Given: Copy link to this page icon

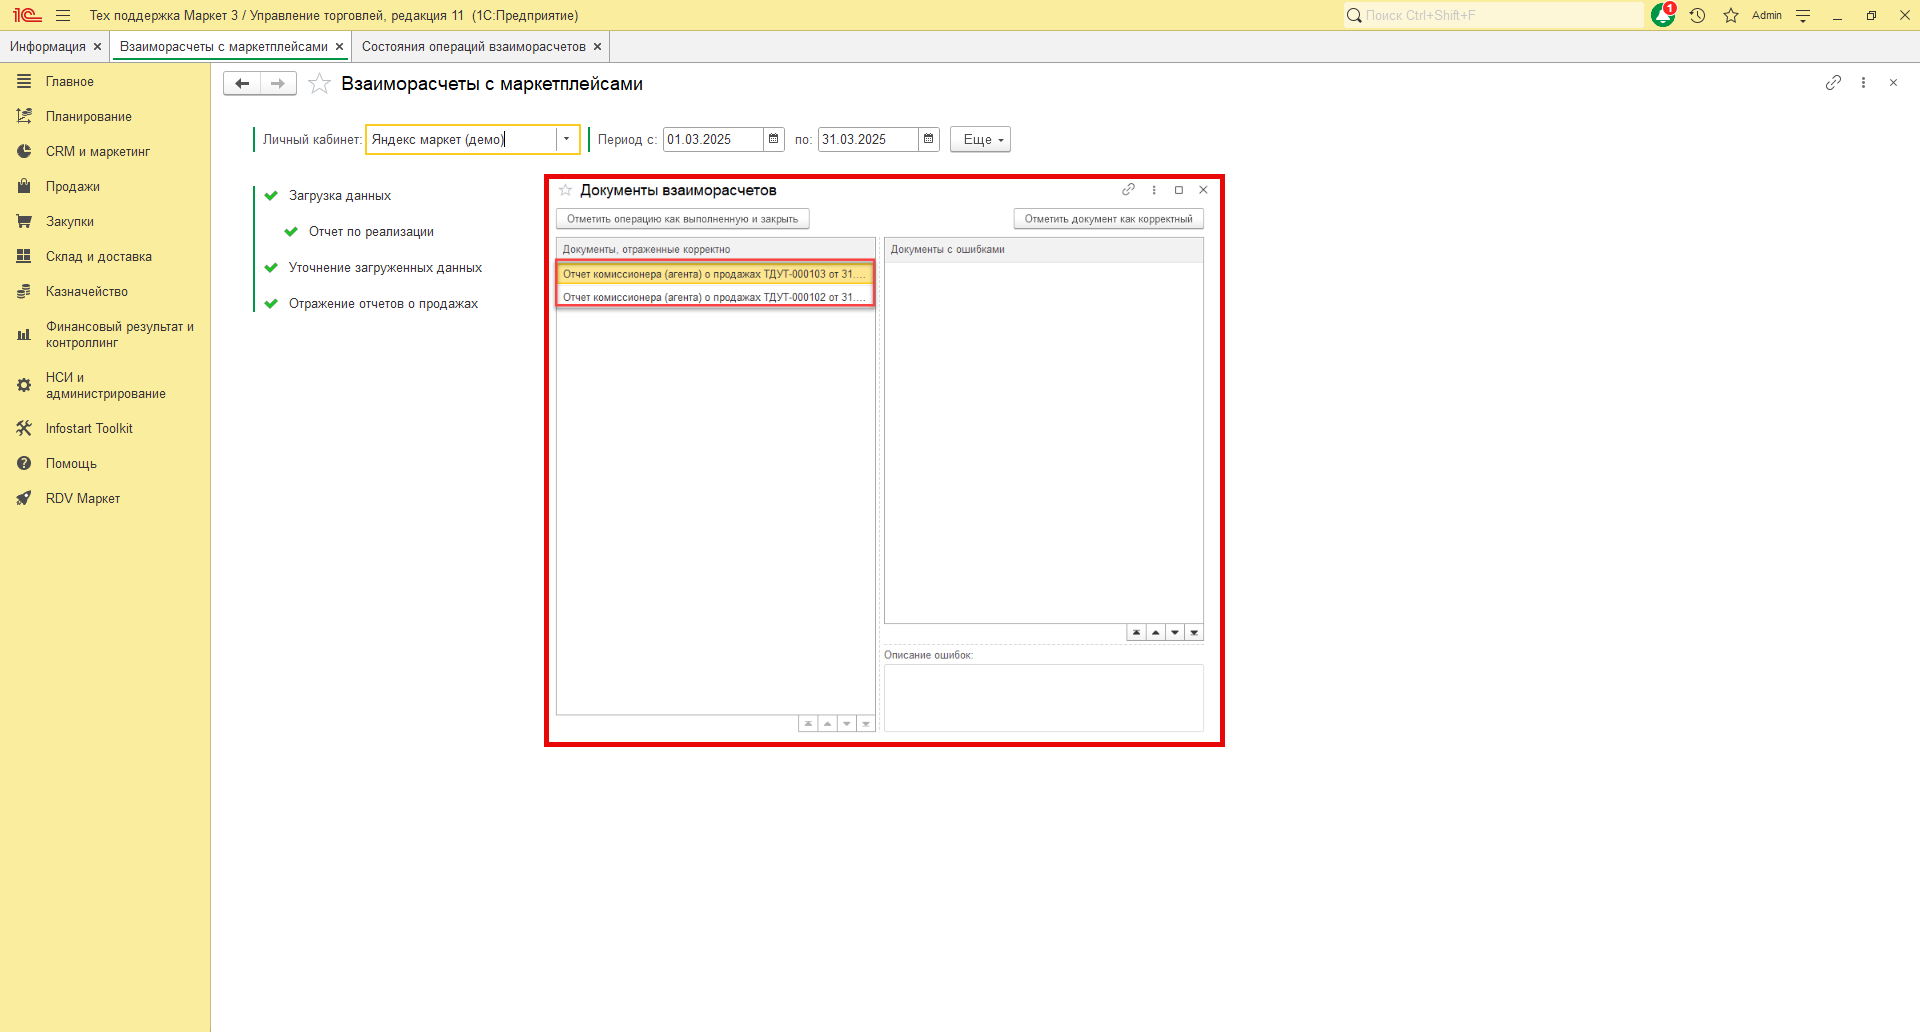Looking at the screenshot, I should coord(1832,83).
